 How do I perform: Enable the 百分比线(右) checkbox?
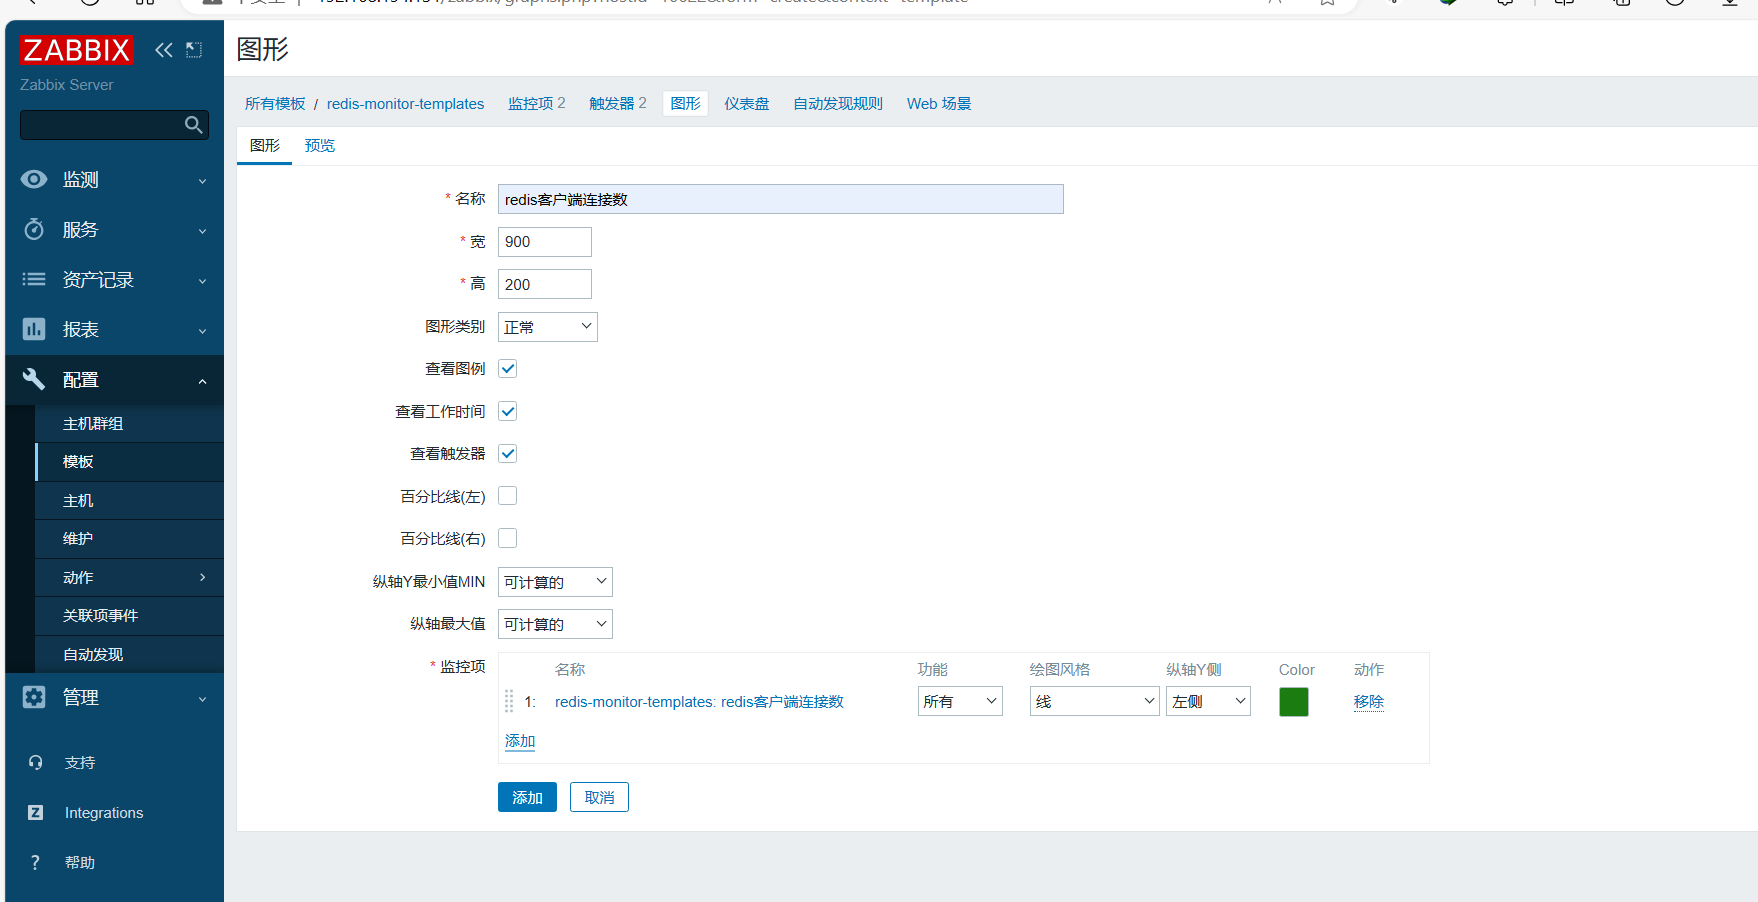[508, 538]
